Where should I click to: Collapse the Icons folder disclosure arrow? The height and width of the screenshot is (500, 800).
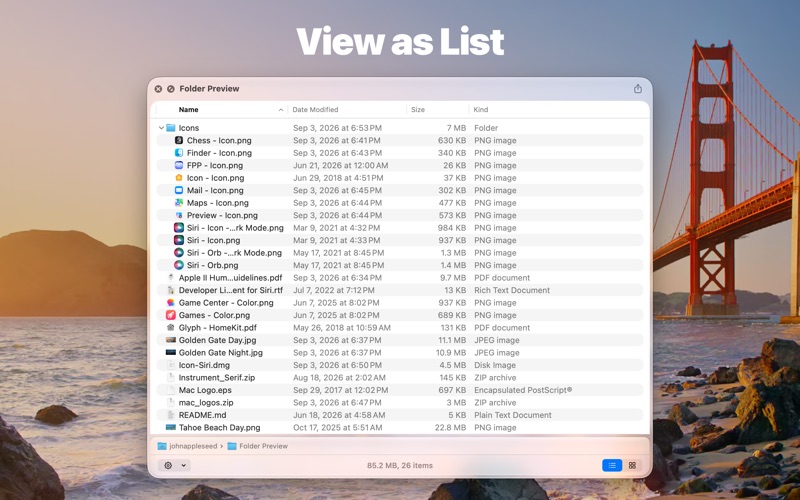[161, 128]
